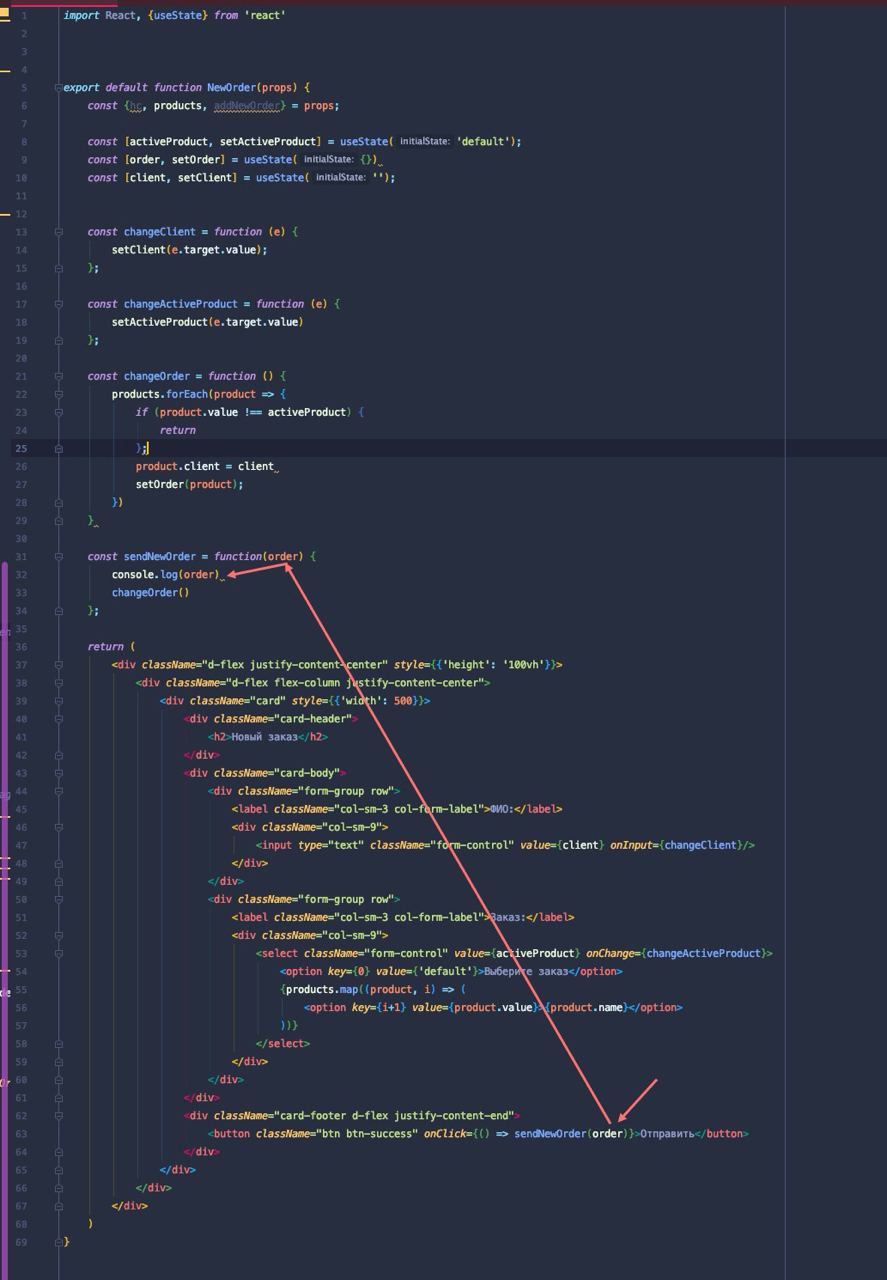
Task: Click the 'NewOrder' function name on line 5
Action: (231, 88)
